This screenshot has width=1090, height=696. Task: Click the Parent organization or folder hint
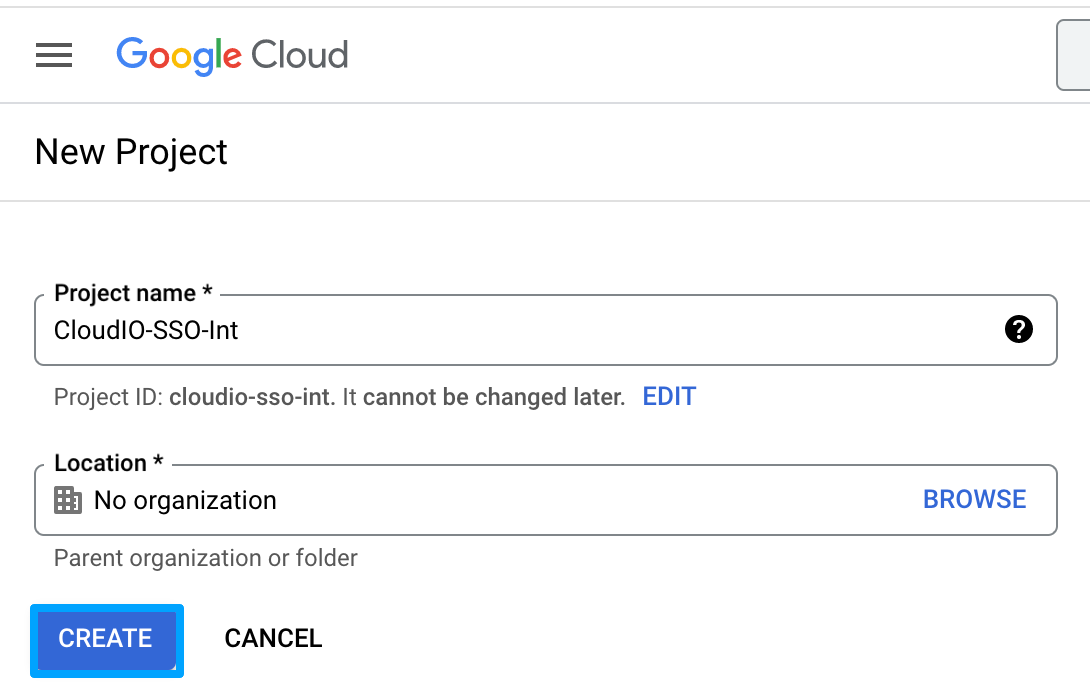tap(206, 557)
